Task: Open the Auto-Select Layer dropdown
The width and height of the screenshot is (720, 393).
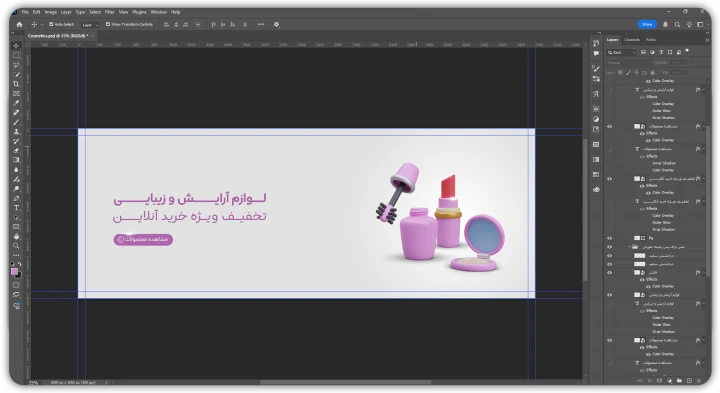Action: [x=90, y=25]
